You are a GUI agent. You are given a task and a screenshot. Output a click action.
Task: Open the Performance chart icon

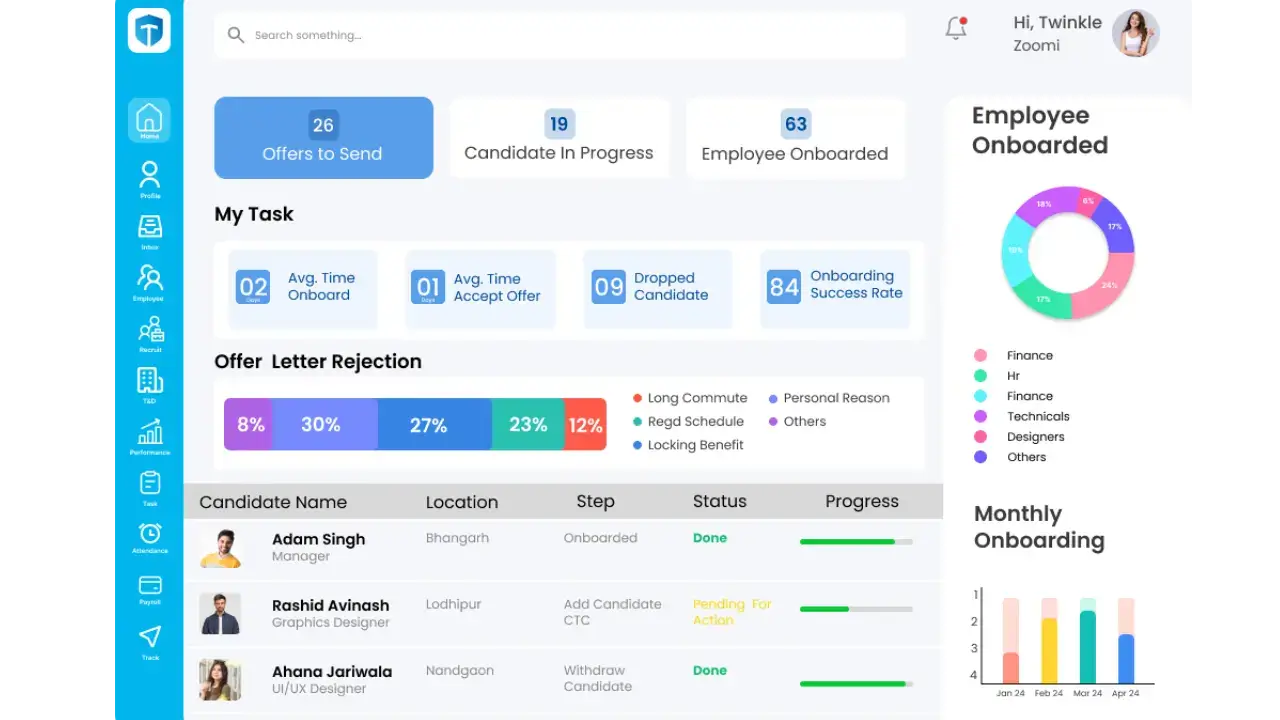click(148, 433)
